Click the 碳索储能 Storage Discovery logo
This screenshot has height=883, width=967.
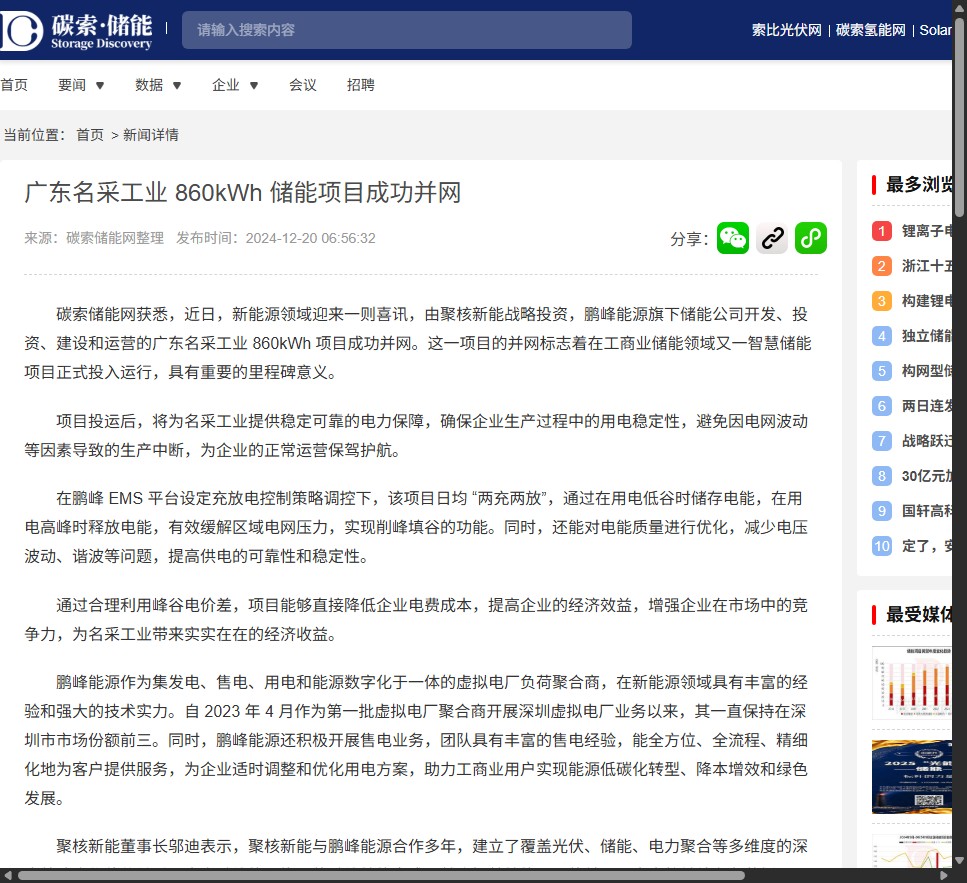[x=76, y=30]
